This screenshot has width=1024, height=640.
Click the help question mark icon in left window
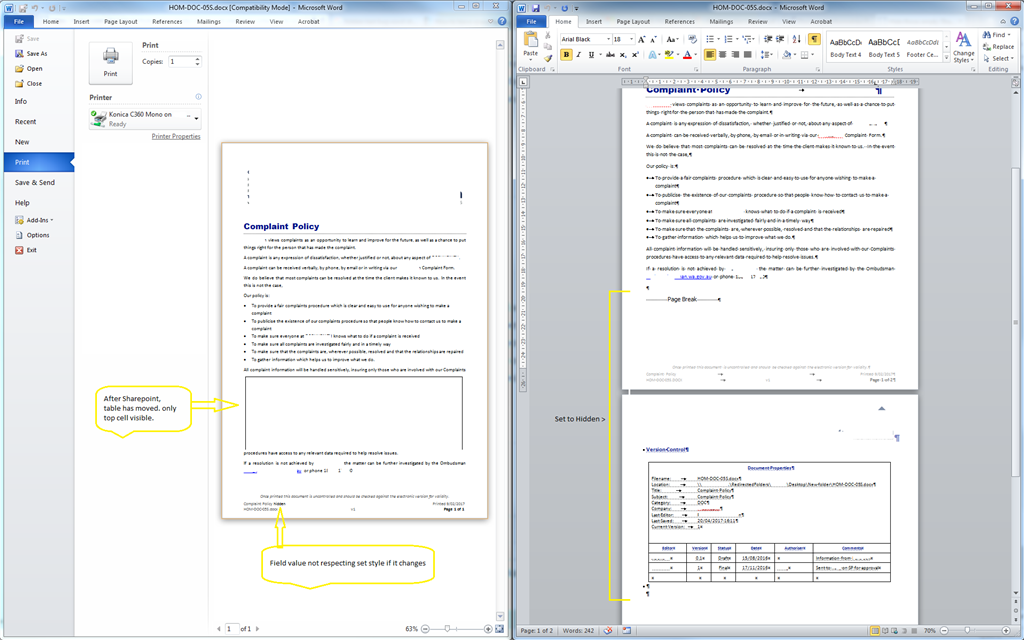tap(502, 22)
